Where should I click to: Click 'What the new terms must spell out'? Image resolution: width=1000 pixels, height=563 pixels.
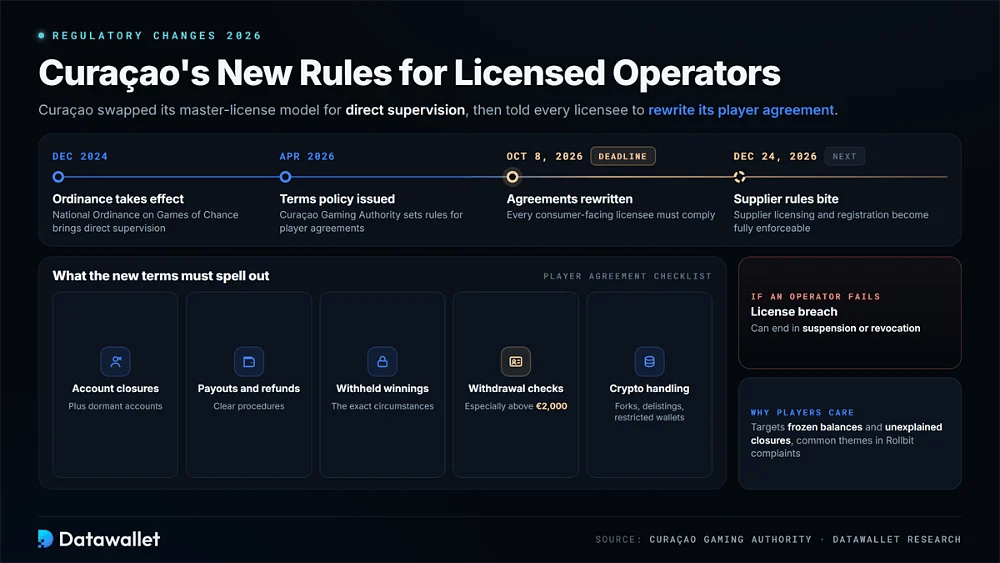pyautogui.click(x=161, y=275)
